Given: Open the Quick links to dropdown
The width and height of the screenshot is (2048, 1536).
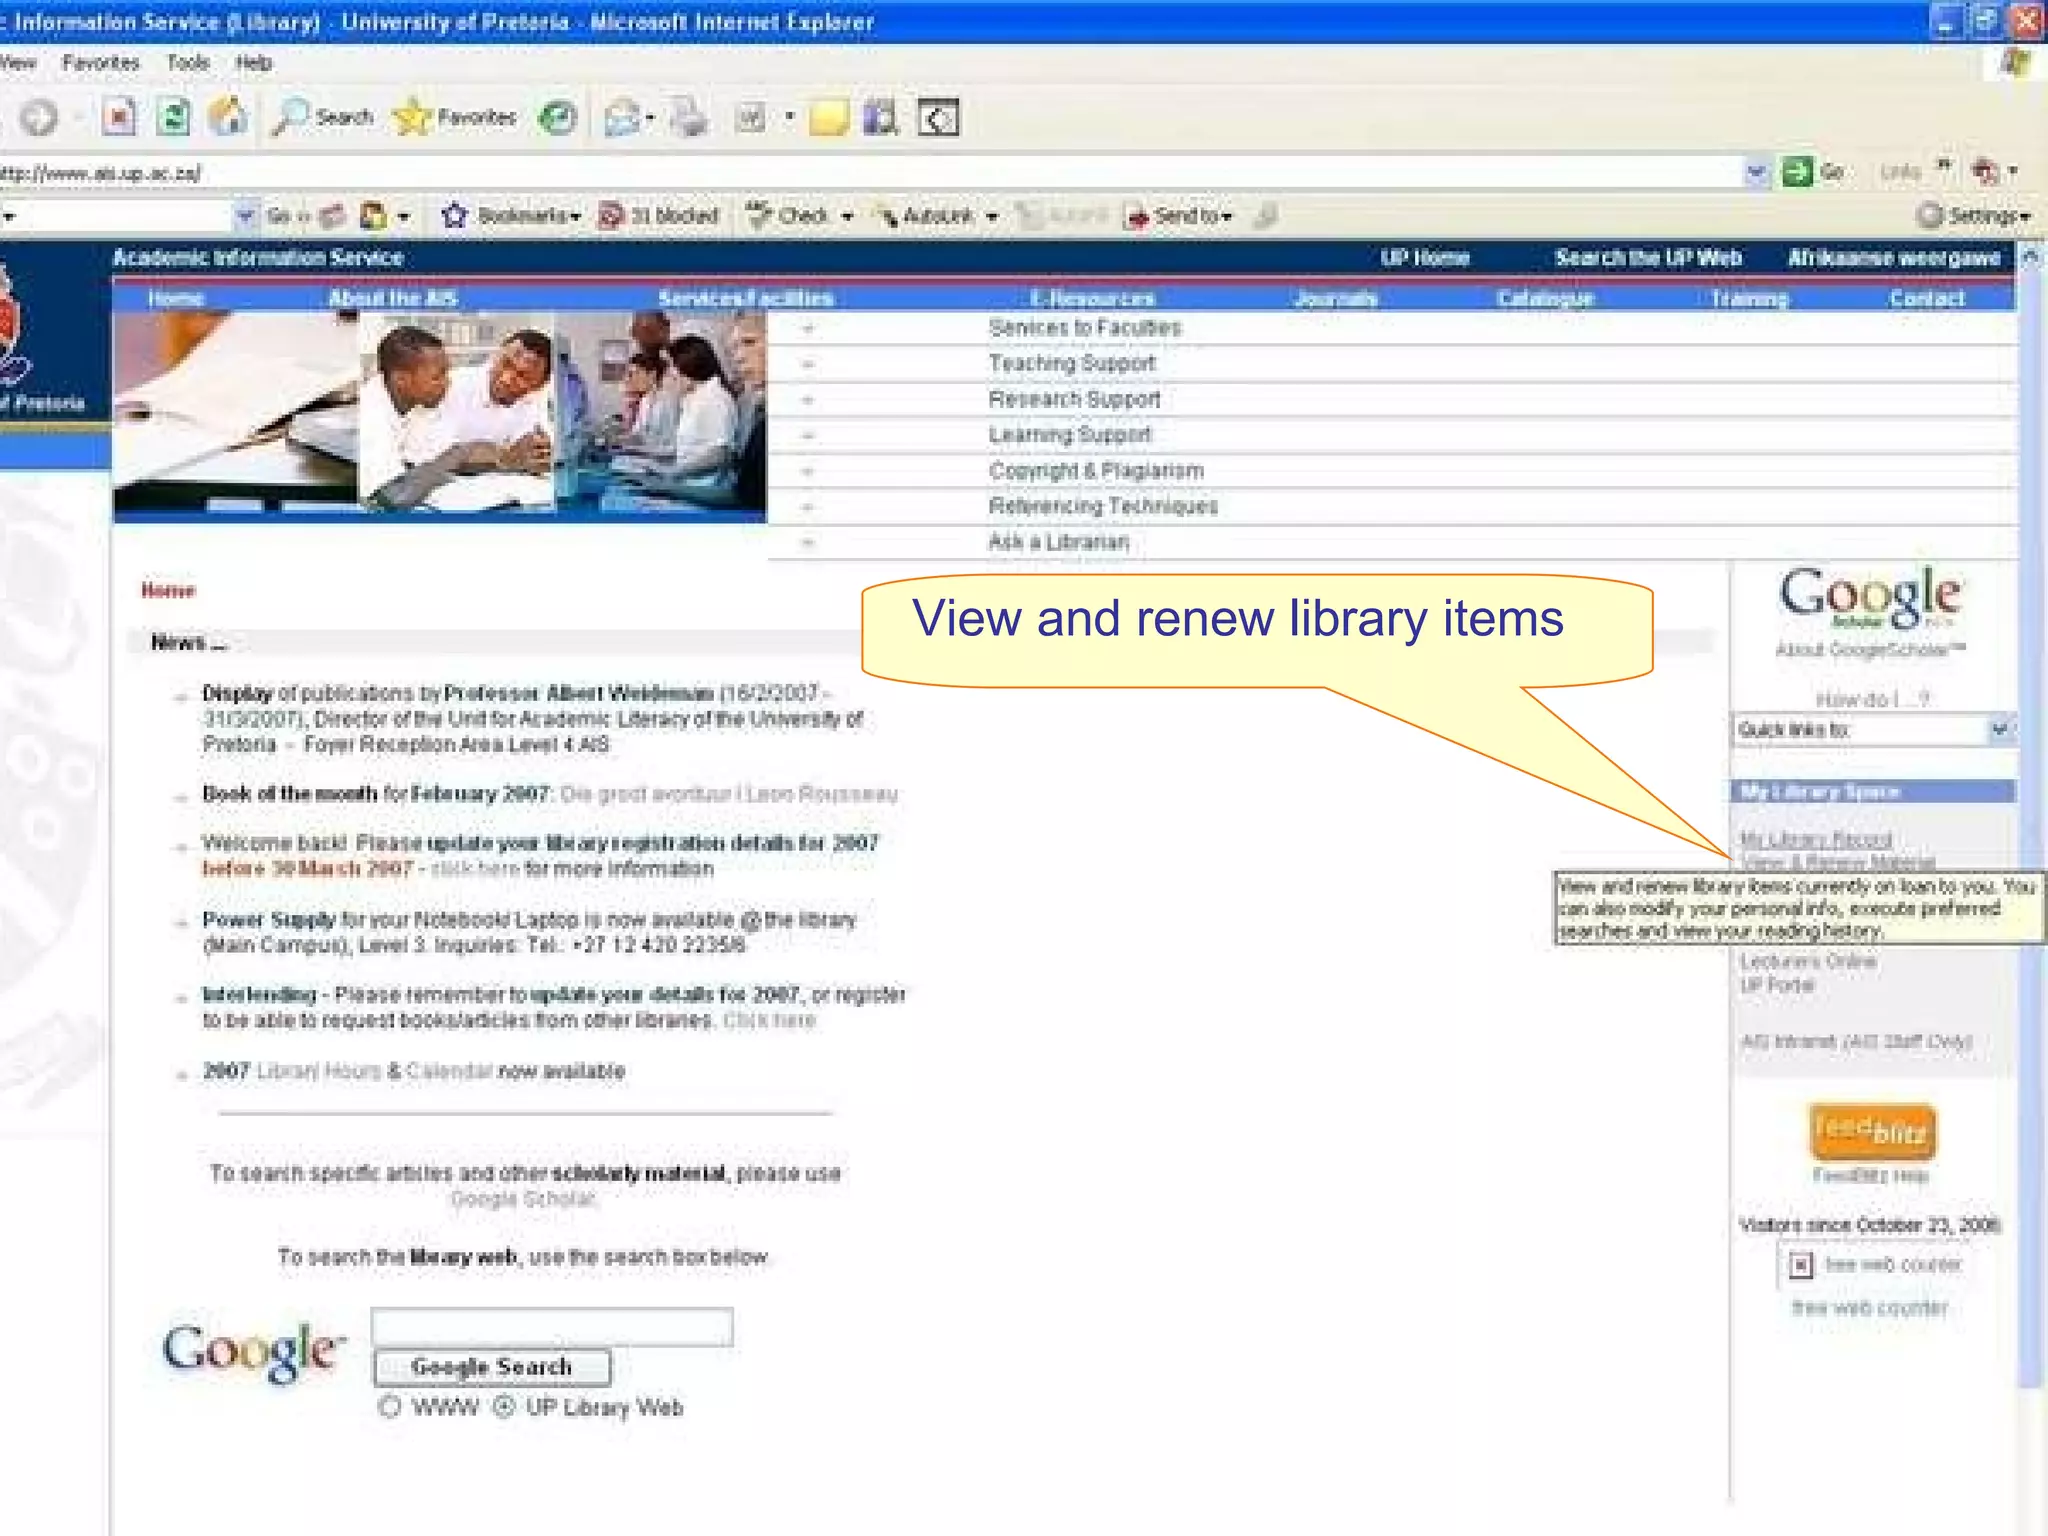Looking at the screenshot, I should pos(1998,729).
